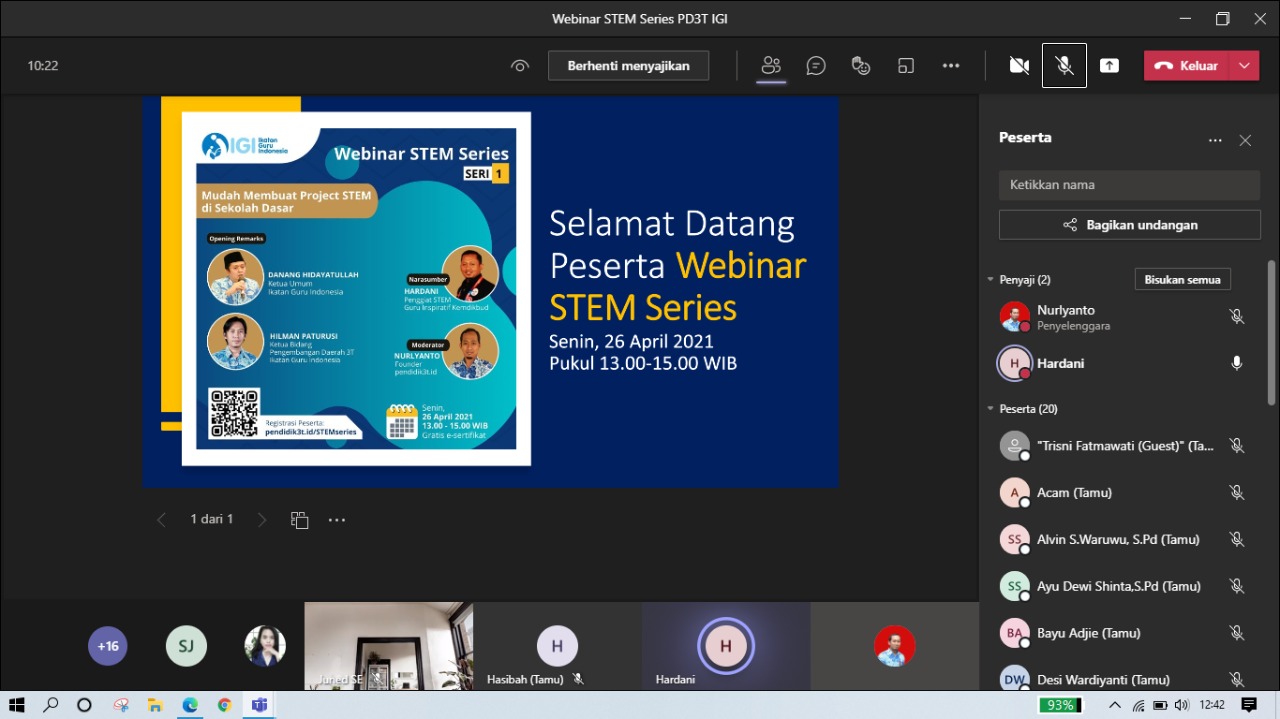The width and height of the screenshot is (1280, 719).
Task: Hide the participants panel via people icon
Action: (770, 66)
